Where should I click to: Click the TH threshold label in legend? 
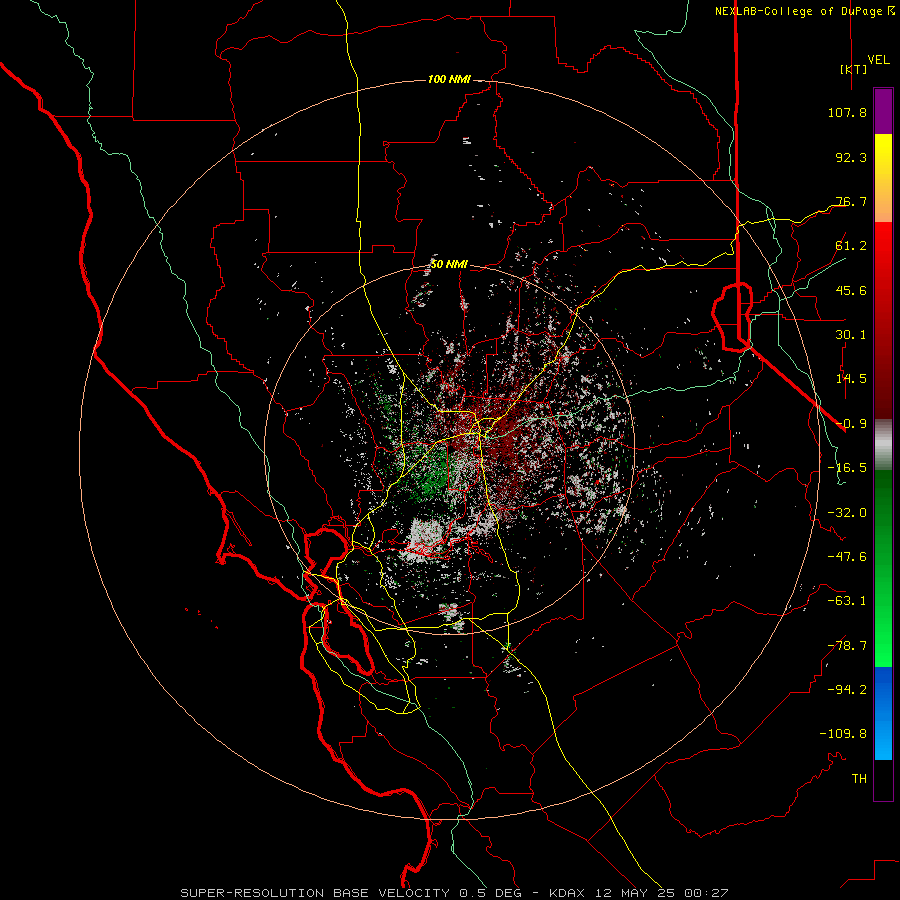coord(859,779)
